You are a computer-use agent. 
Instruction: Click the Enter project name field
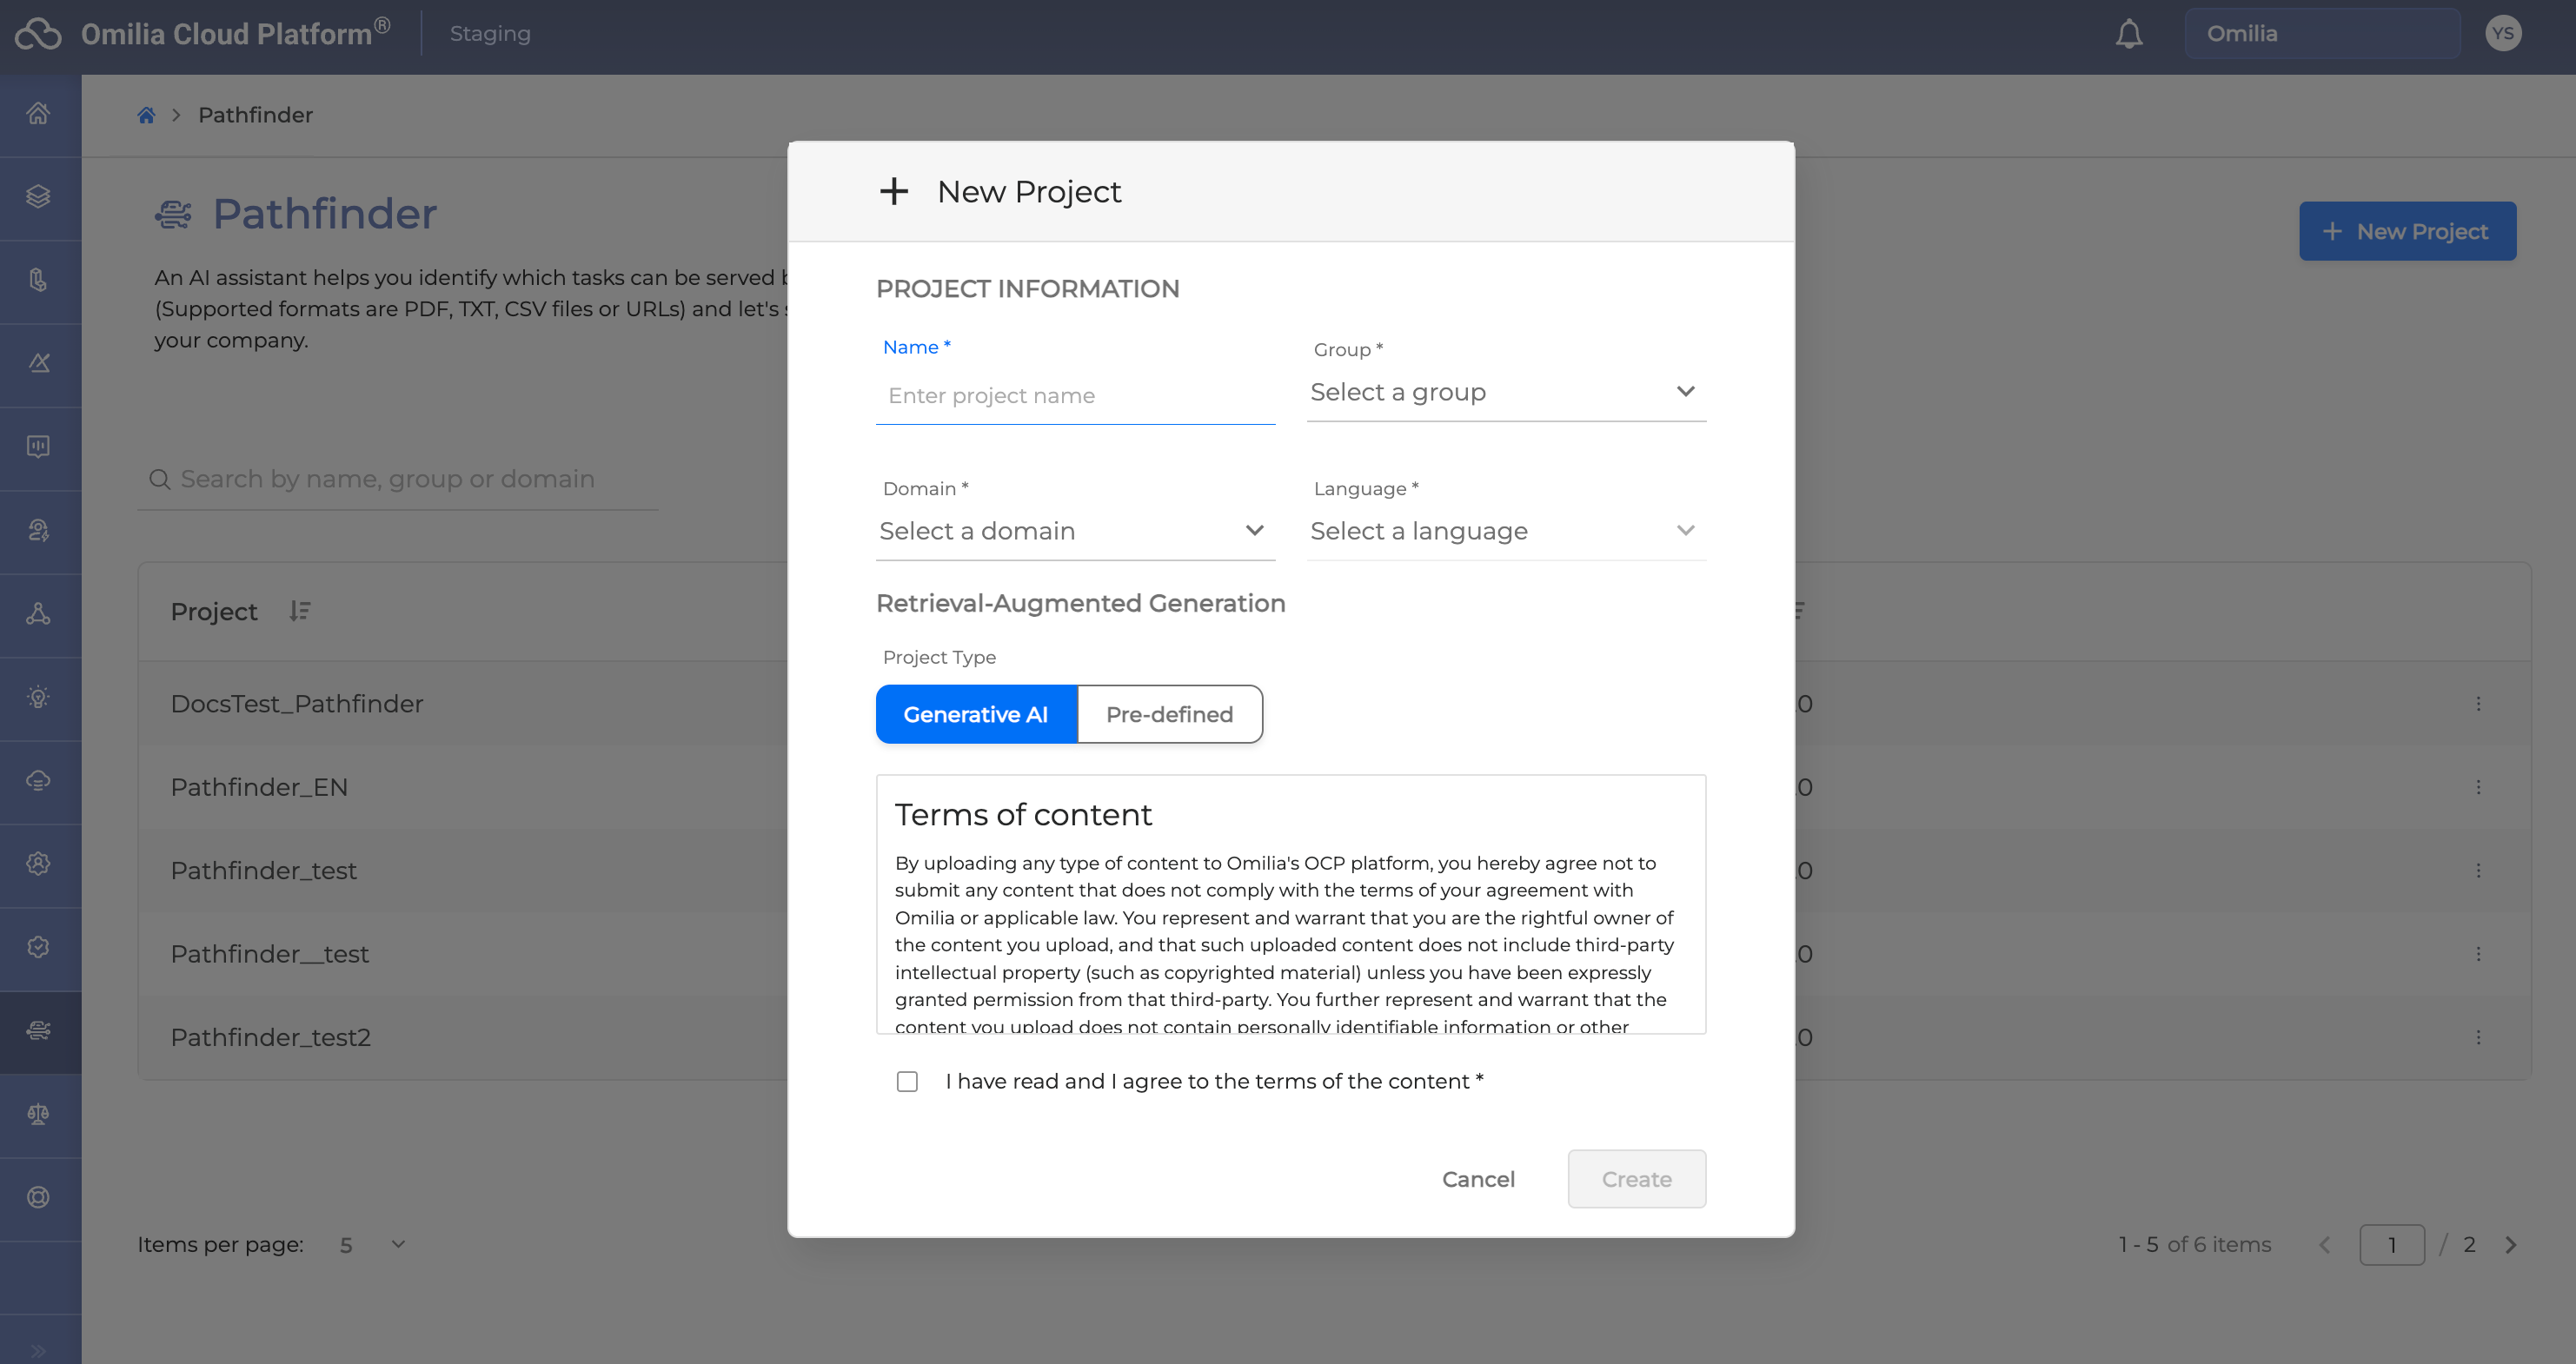tap(1074, 396)
